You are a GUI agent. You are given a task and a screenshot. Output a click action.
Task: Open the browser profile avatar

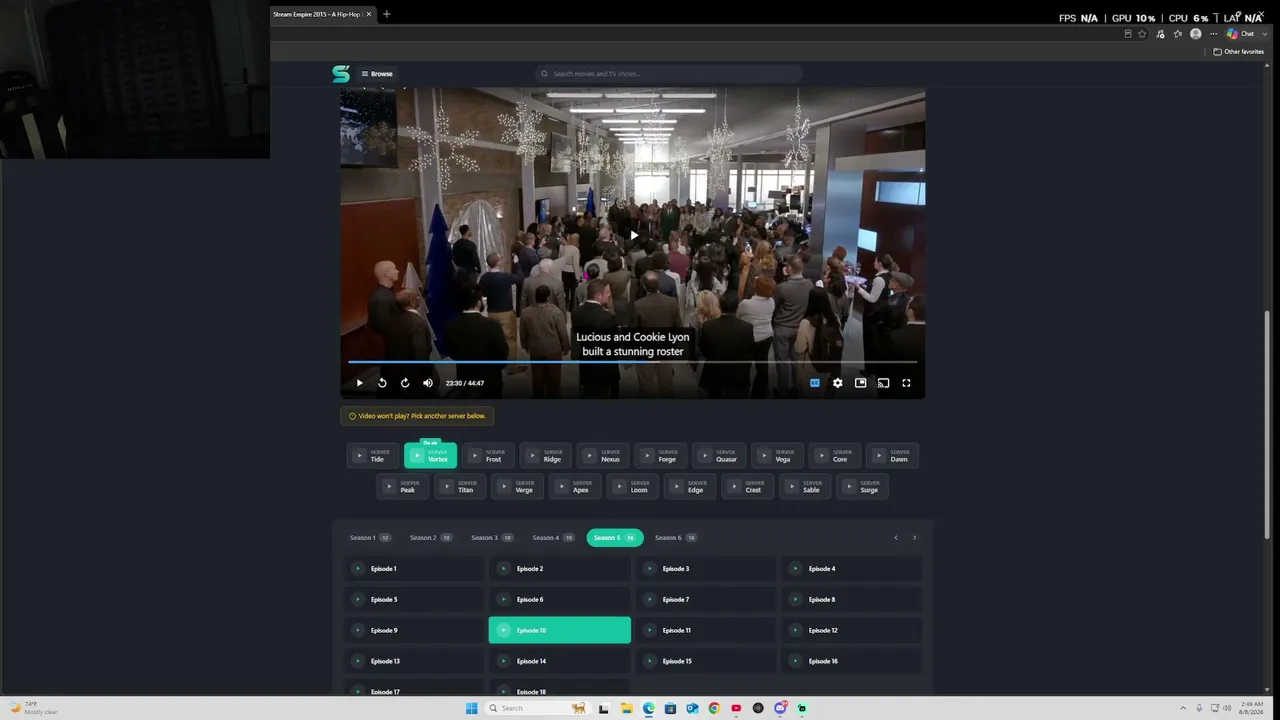point(1195,34)
